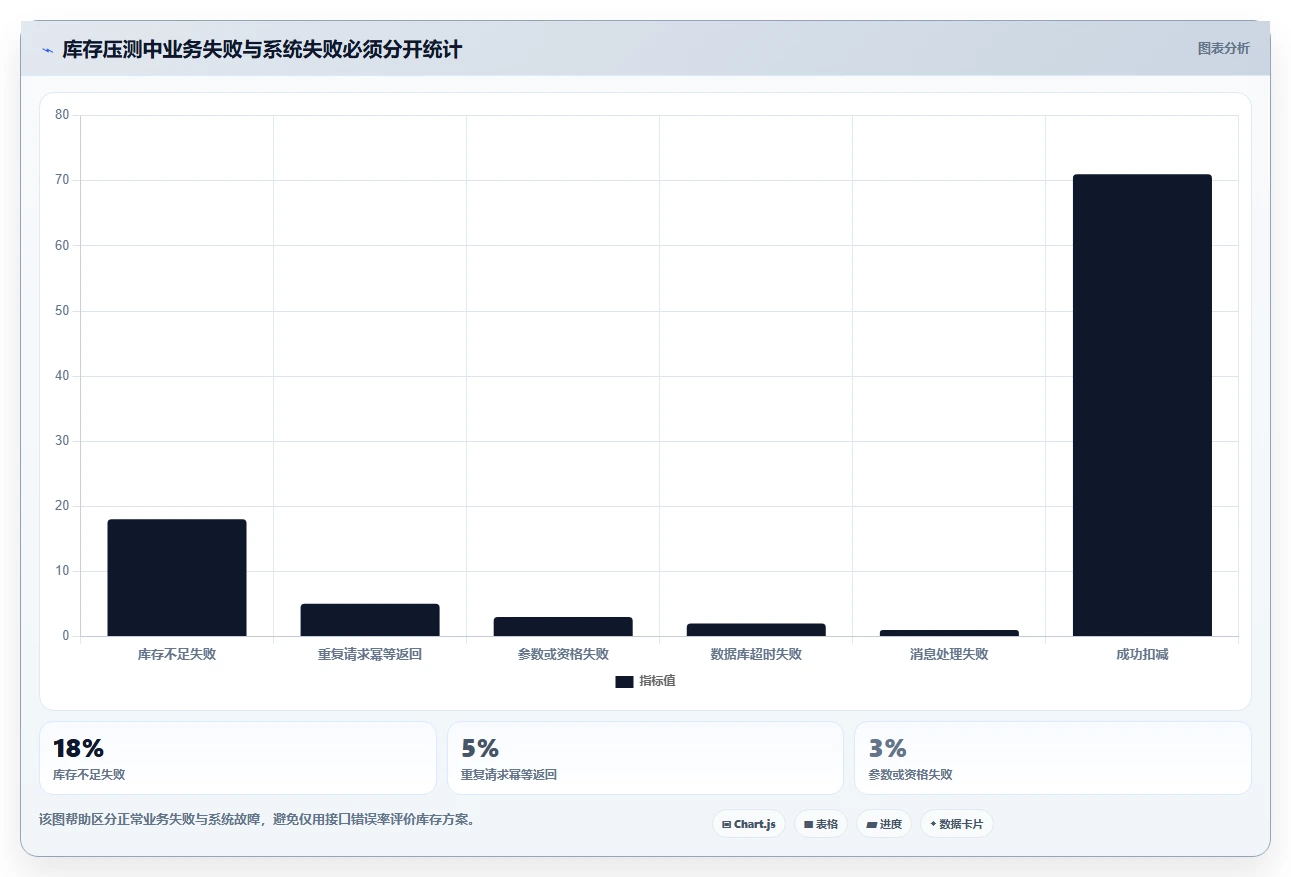
Task: Click the 指标值 legend text
Action: [657, 681]
